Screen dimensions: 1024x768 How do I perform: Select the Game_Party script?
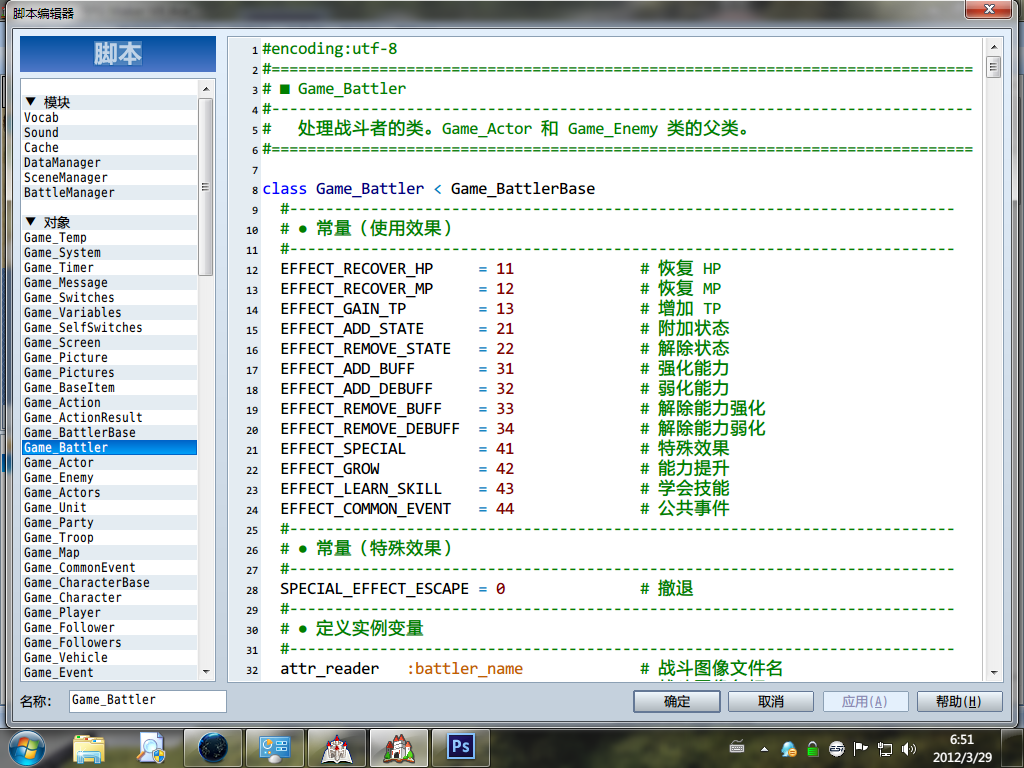(x=109, y=523)
